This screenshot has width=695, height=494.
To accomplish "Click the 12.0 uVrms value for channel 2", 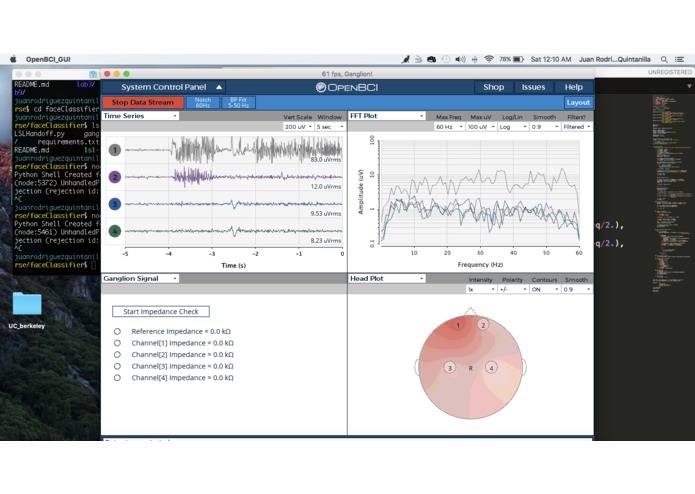I will (326, 187).
